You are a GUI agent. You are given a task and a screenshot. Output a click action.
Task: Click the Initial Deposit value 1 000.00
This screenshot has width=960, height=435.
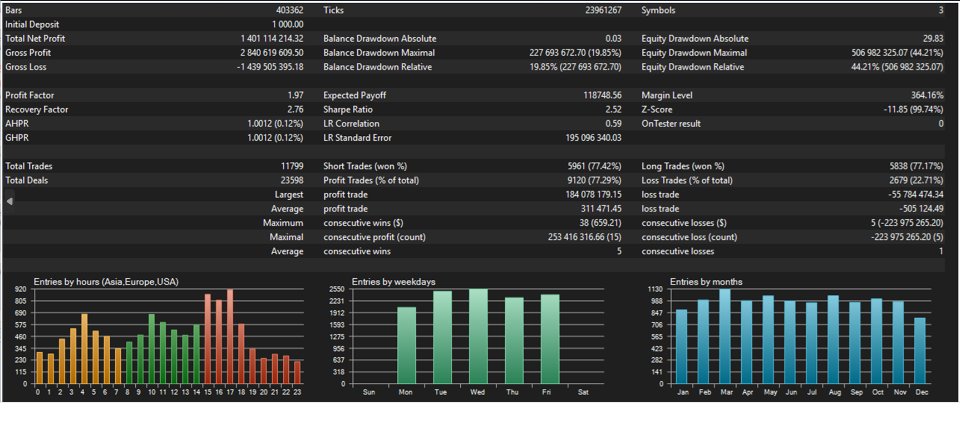click(286, 25)
